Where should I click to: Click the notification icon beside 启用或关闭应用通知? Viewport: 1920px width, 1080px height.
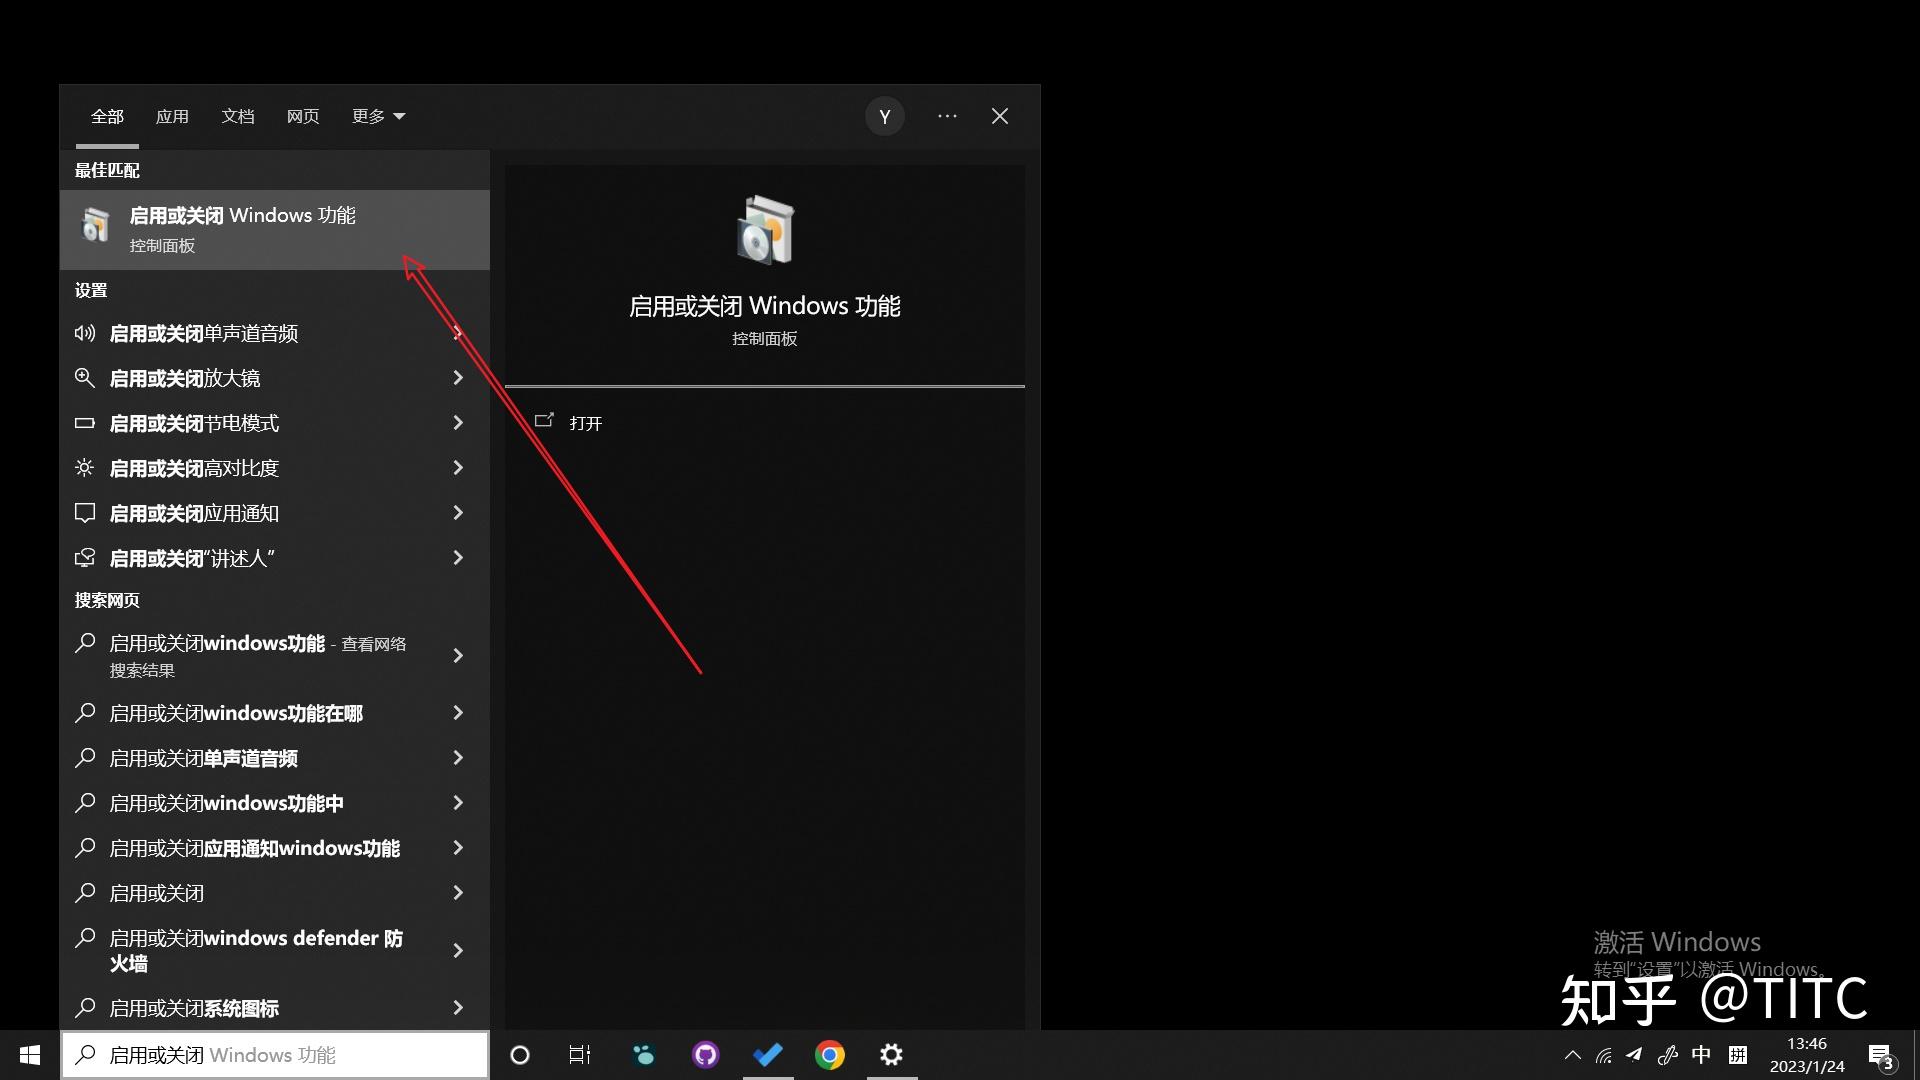85,513
